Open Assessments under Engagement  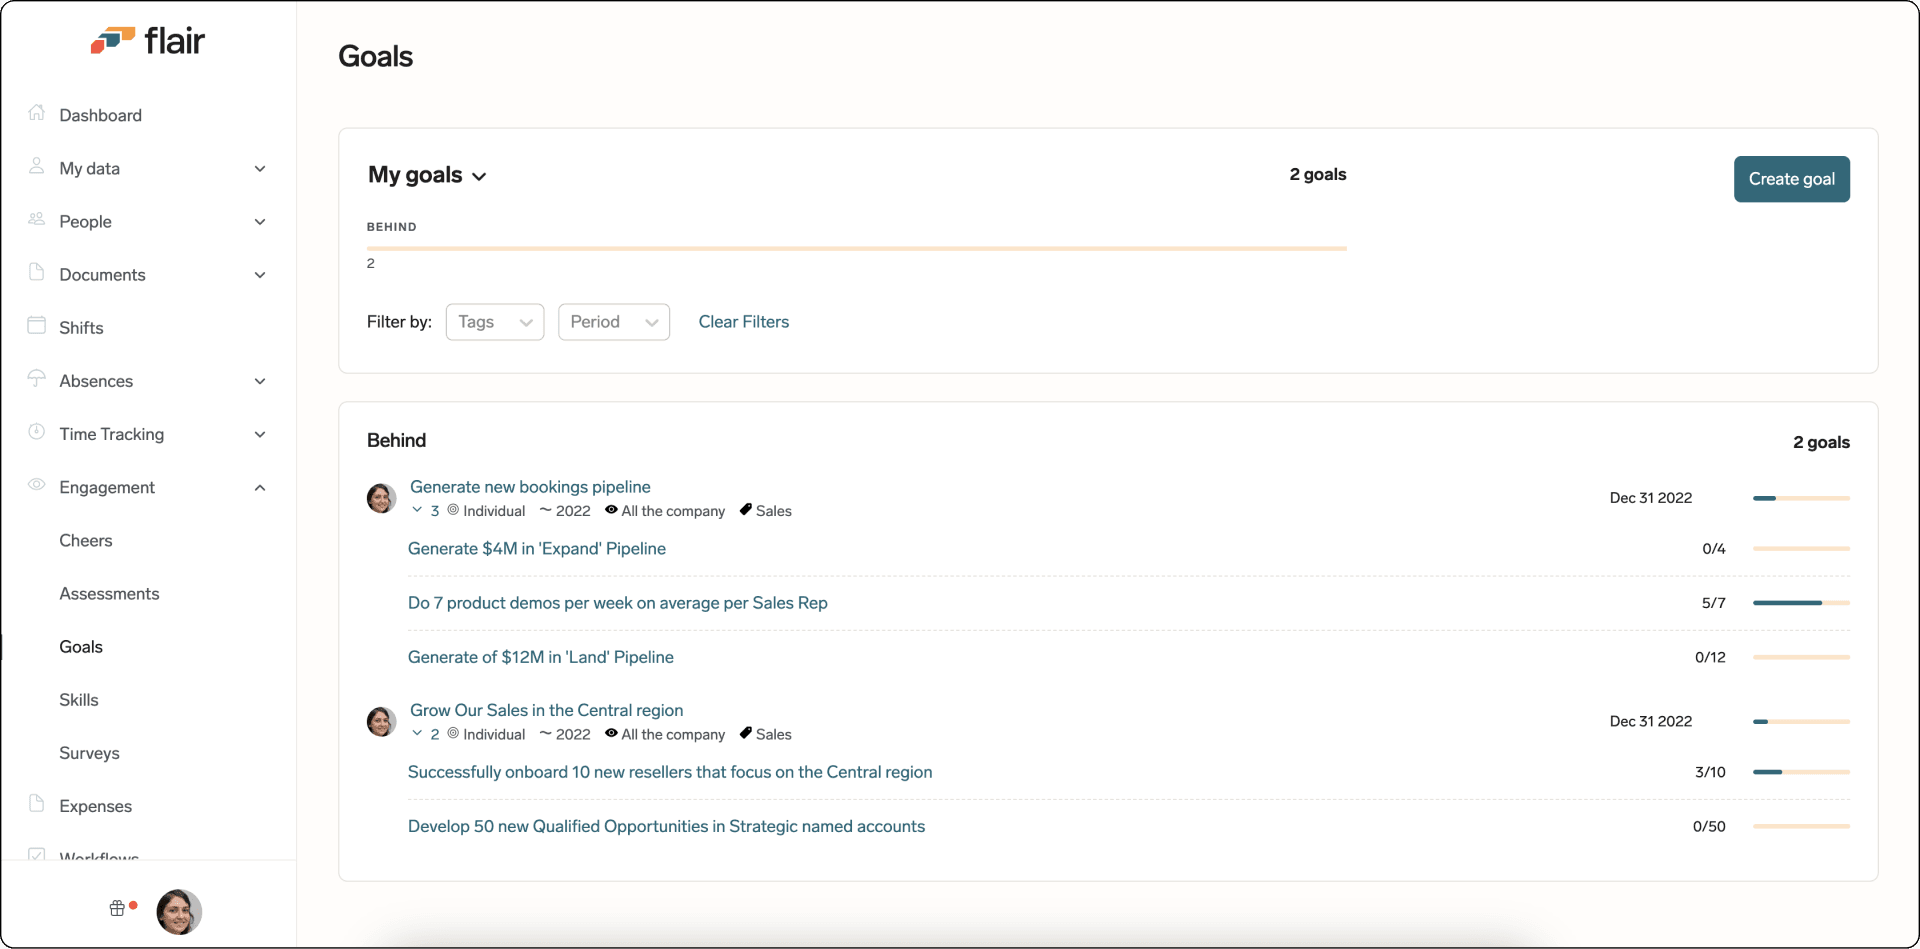pyautogui.click(x=109, y=594)
